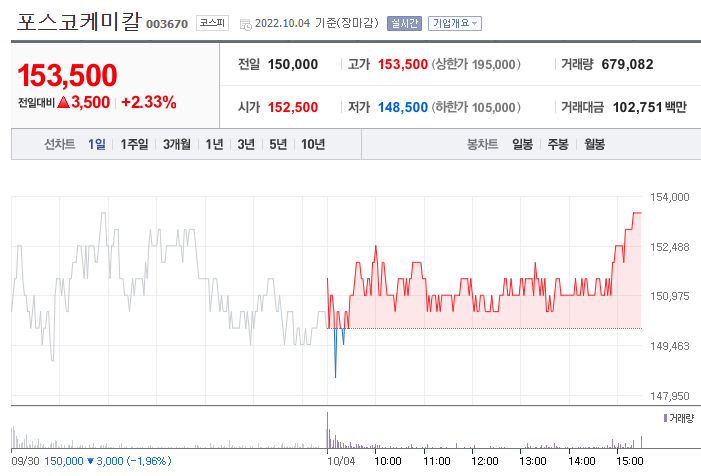Select the 3년 line chart tab
701x476 pixels.
point(246,144)
